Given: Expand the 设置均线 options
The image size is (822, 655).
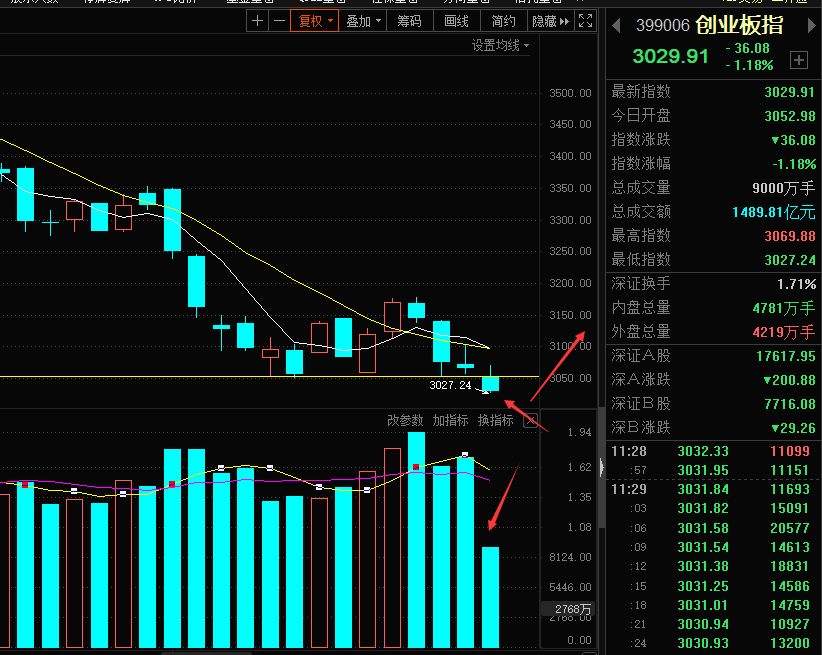Looking at the screenshot, I should pos(500,46).
